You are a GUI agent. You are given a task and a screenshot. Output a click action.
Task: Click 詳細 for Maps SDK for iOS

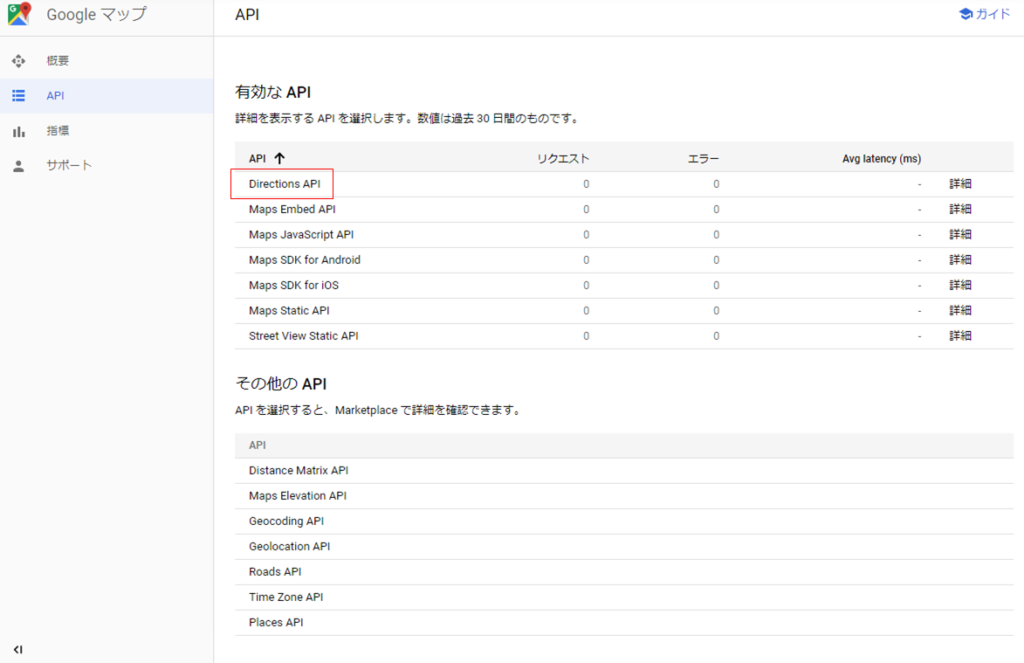point(960,285)
